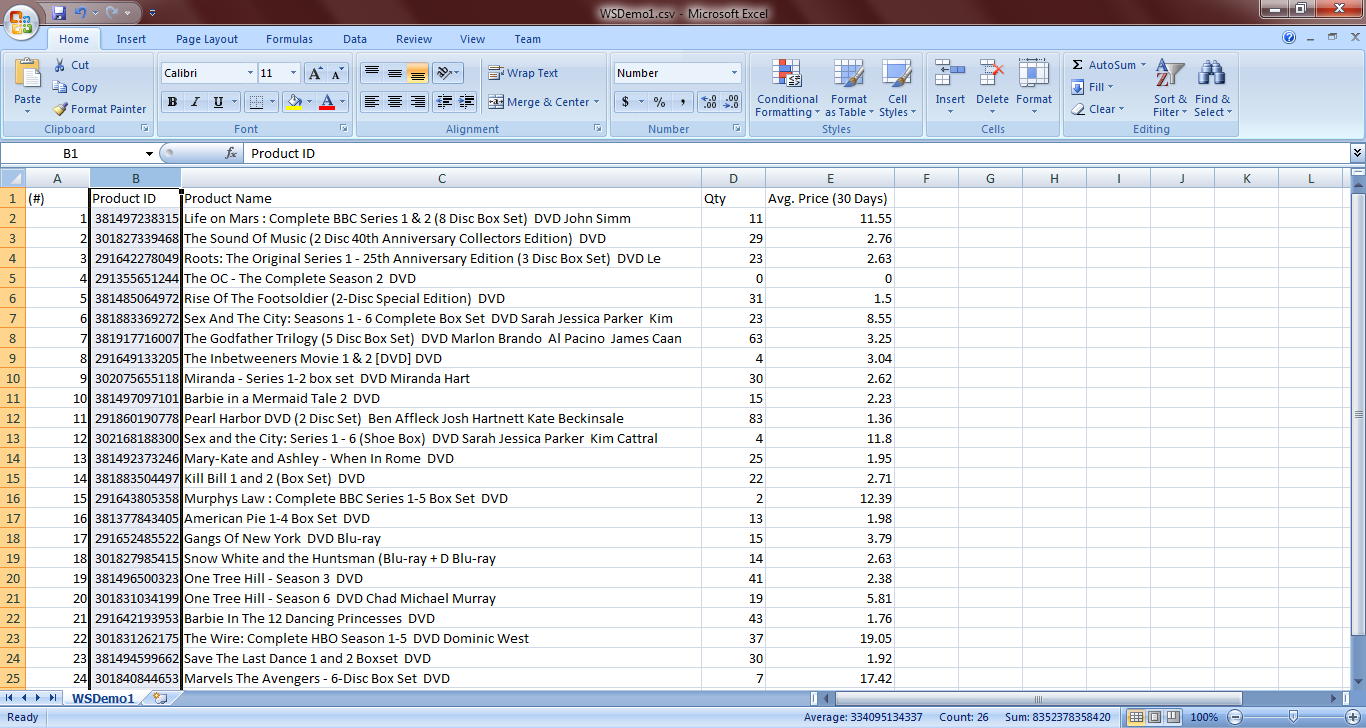Viewport: 1366px width, 728px height.
Task: Open fill color palette arrow
Action: pyautogui.click(x=309, y=102)
